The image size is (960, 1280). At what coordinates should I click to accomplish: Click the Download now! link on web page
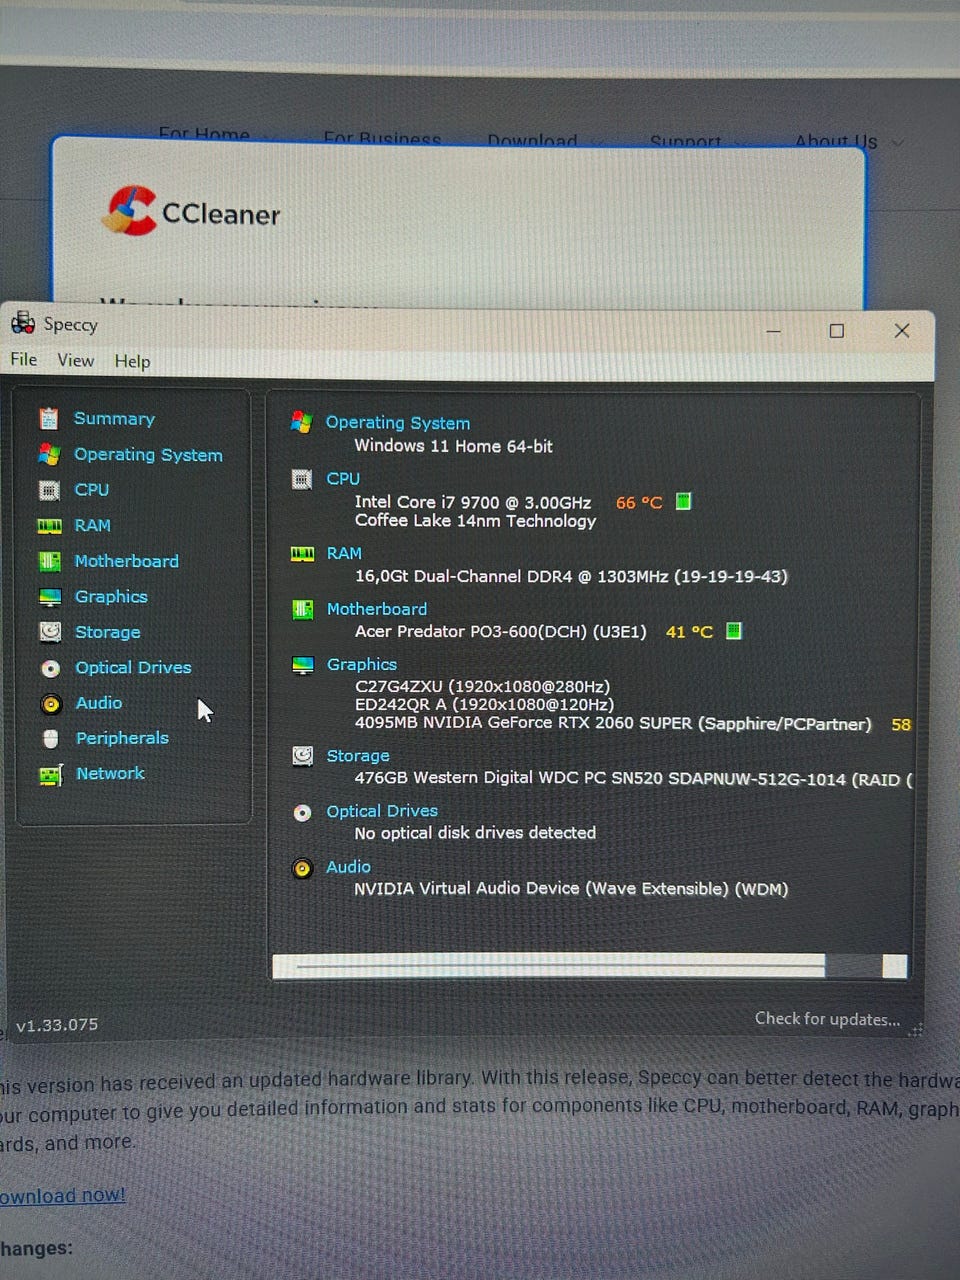click(62, 1196)
